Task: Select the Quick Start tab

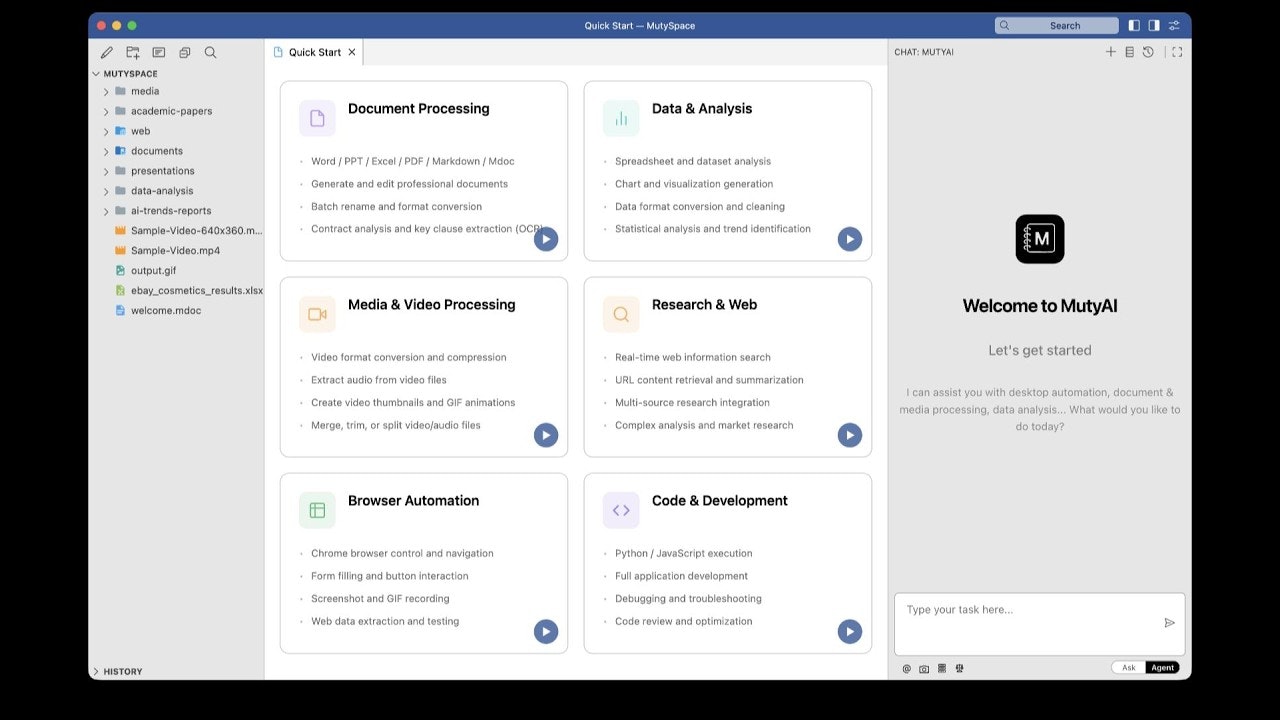Action: 314,52
